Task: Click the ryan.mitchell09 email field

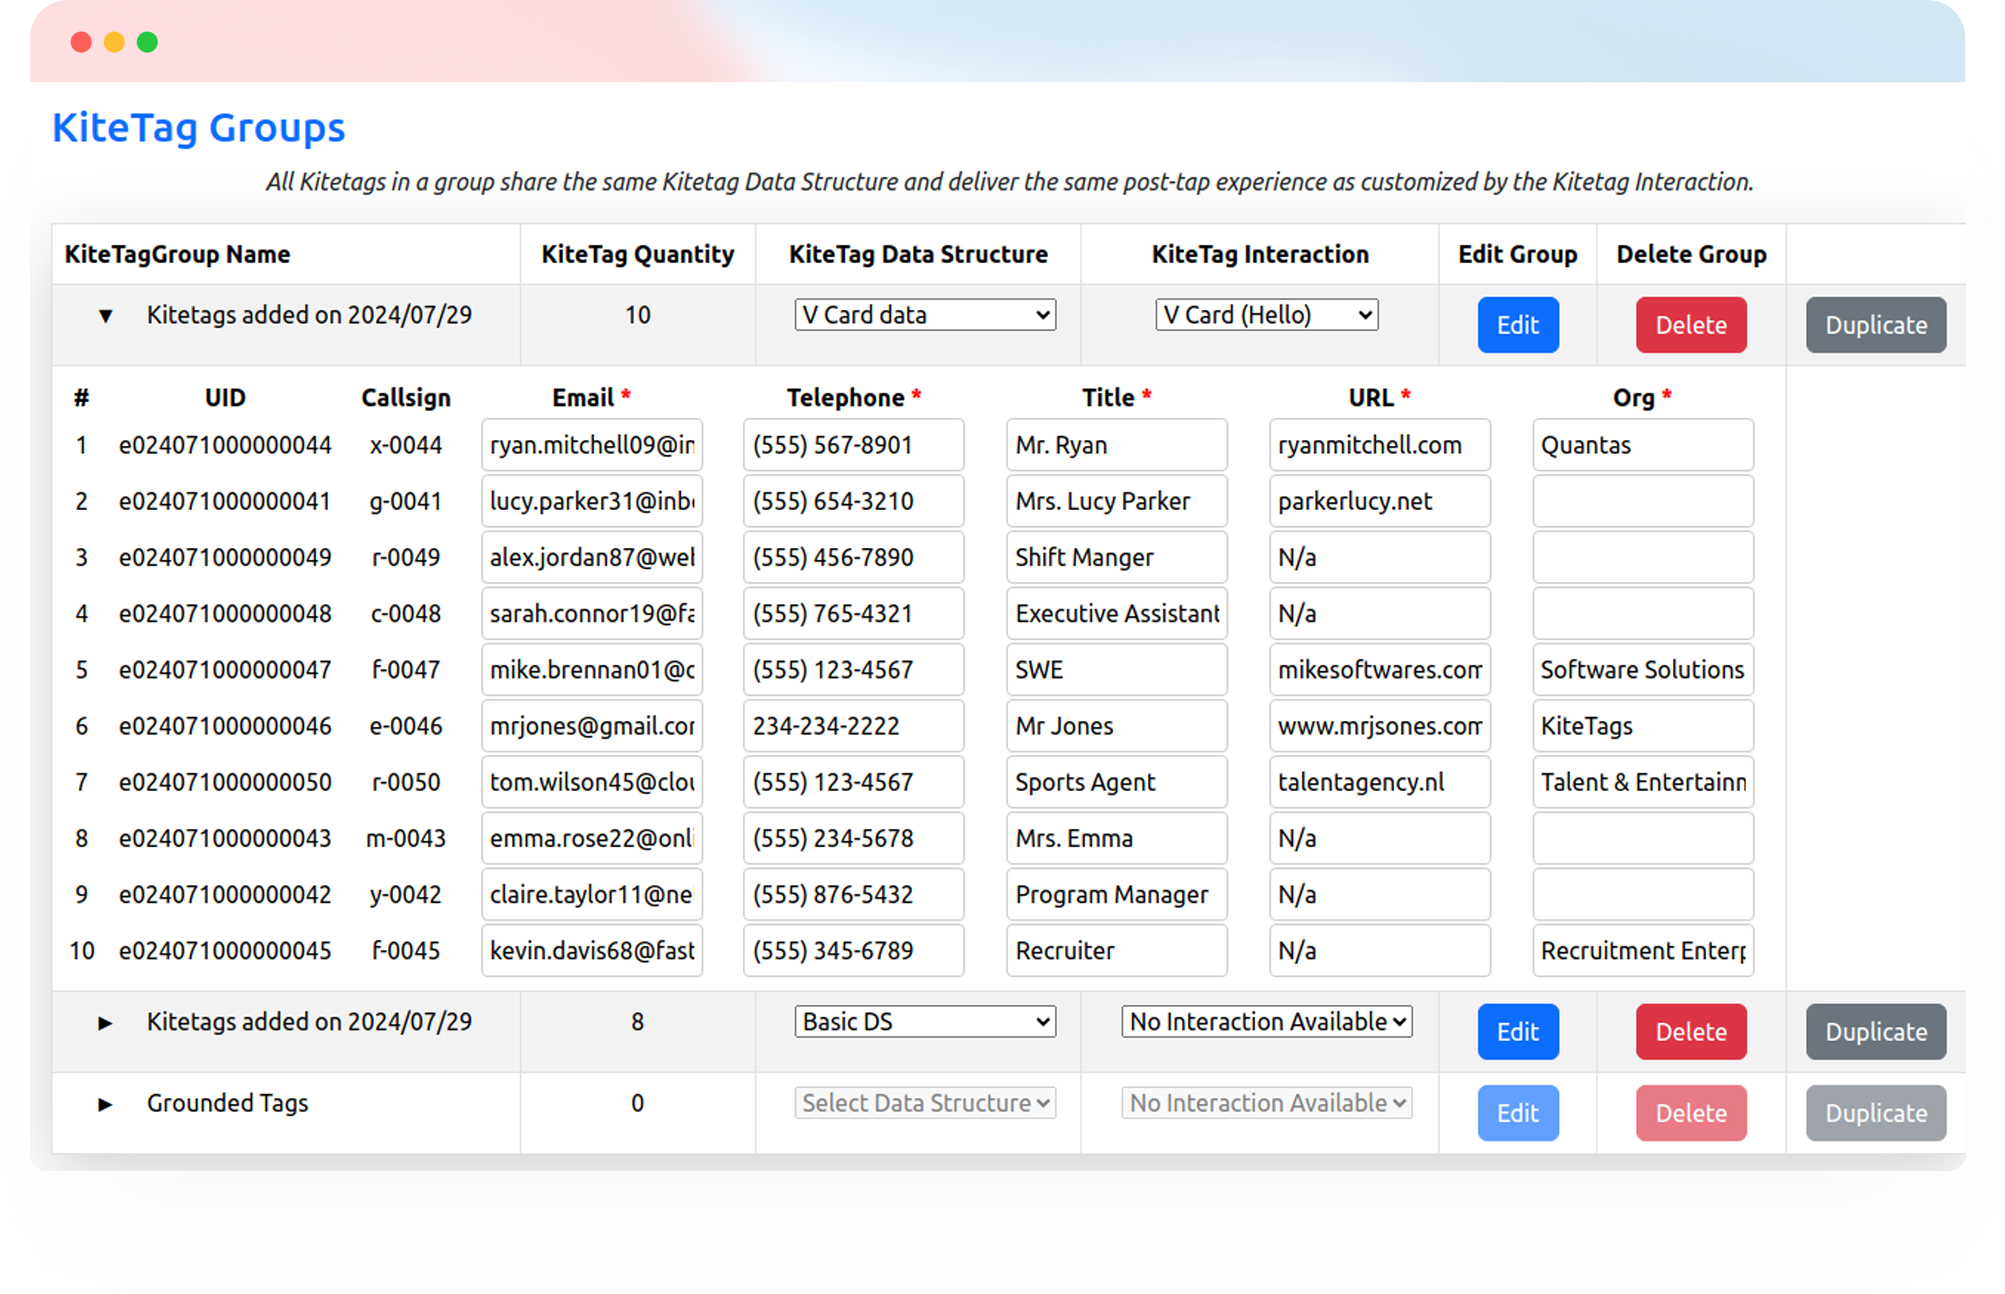Action: 591,445
